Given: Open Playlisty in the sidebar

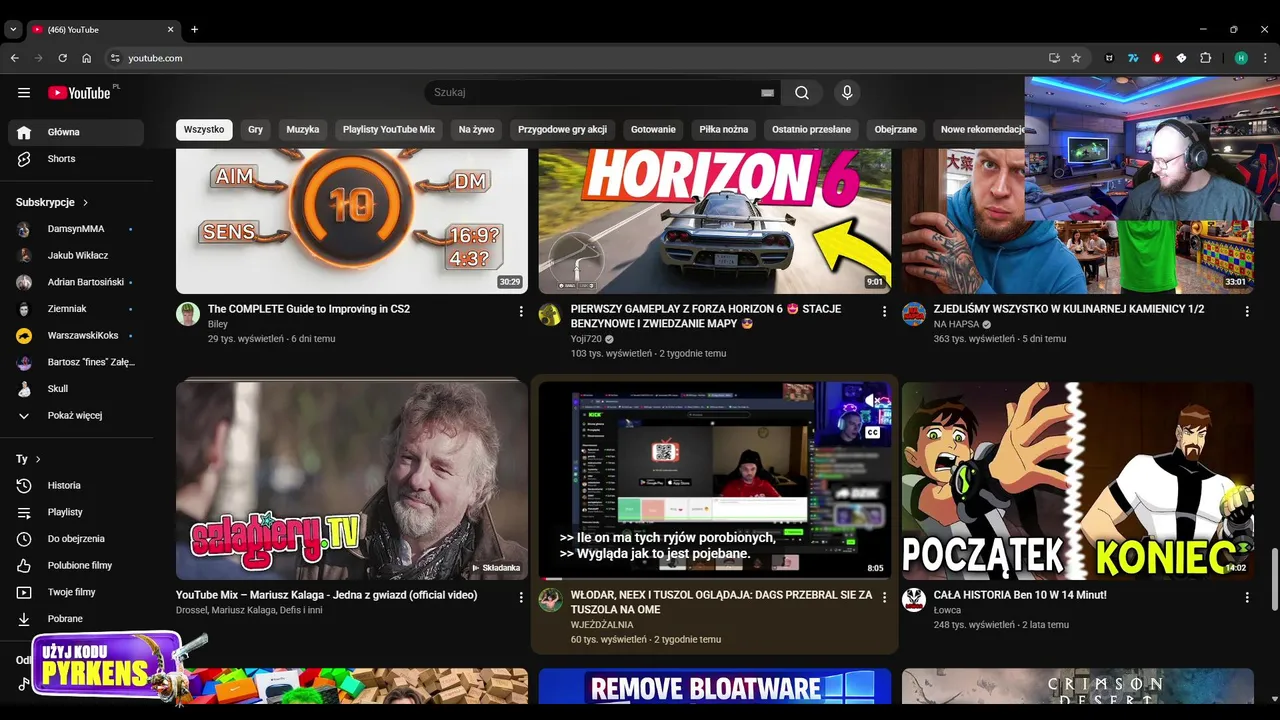Looking at the screenshot, I should [76, 512].
